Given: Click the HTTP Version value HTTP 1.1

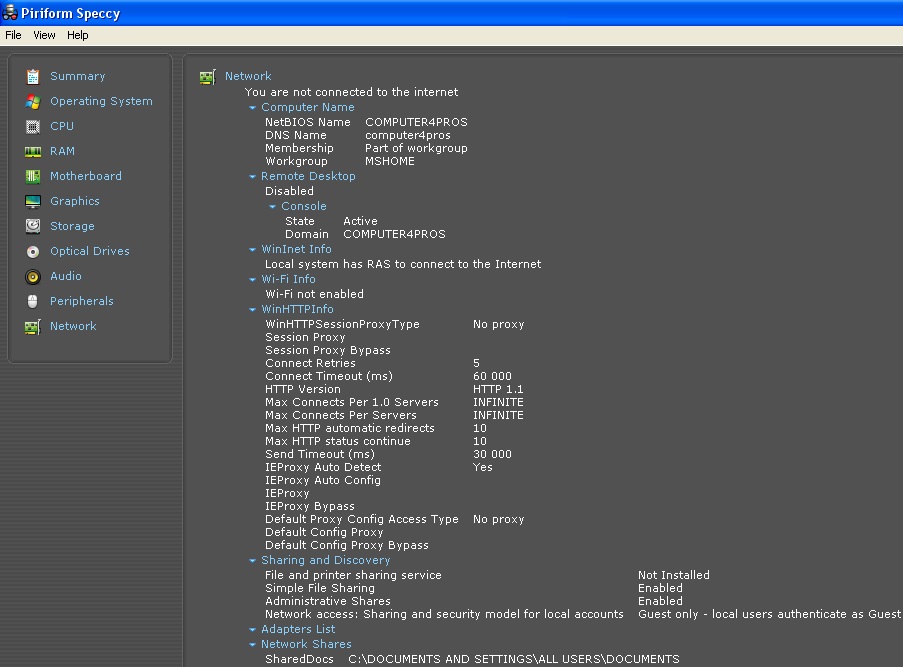Looking at the screenshot, I should tap(498, 389).
